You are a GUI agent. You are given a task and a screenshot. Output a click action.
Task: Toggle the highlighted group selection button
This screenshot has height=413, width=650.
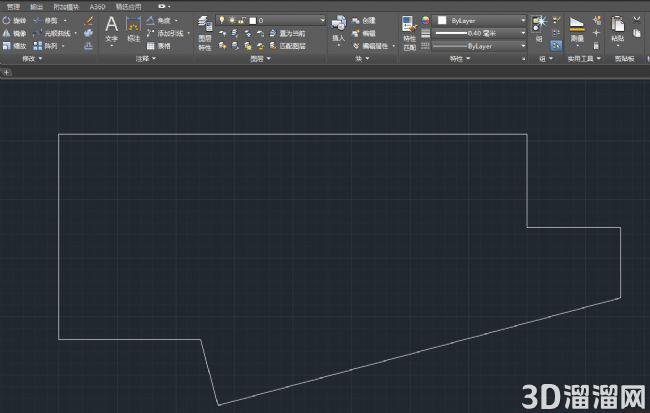pos(556,46)
